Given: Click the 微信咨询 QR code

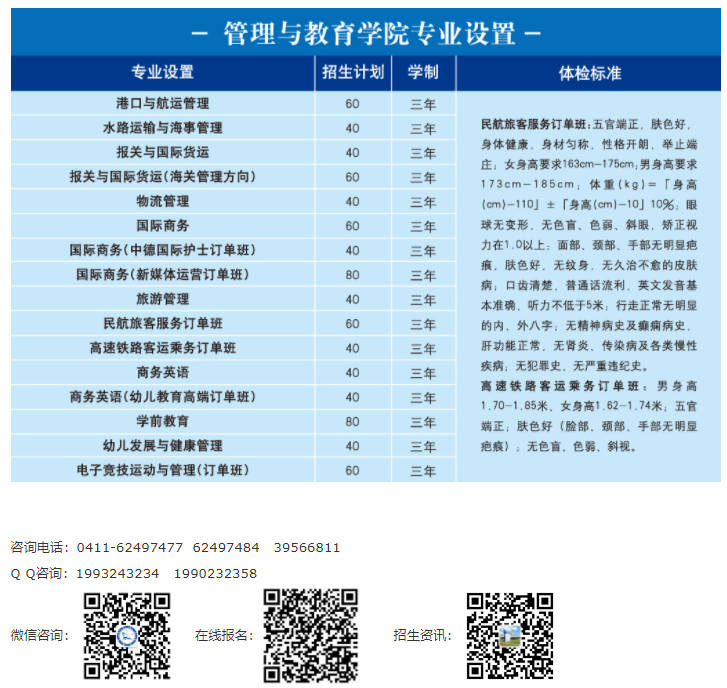Looking at the screenshot, I should coord(126,635).
